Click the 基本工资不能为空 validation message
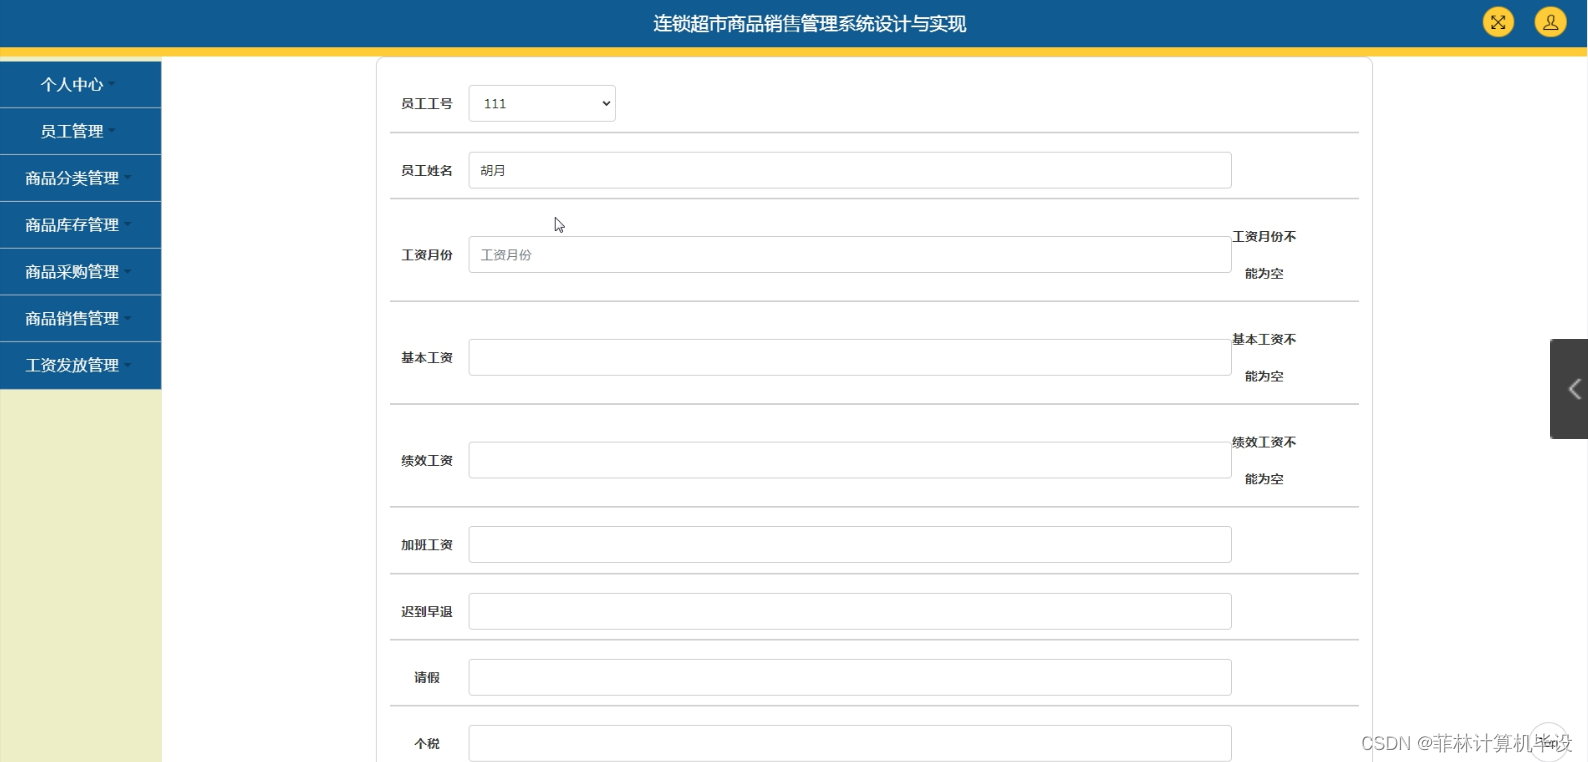This screenshot has width=1588, height=762. (x=1264, y=358)
